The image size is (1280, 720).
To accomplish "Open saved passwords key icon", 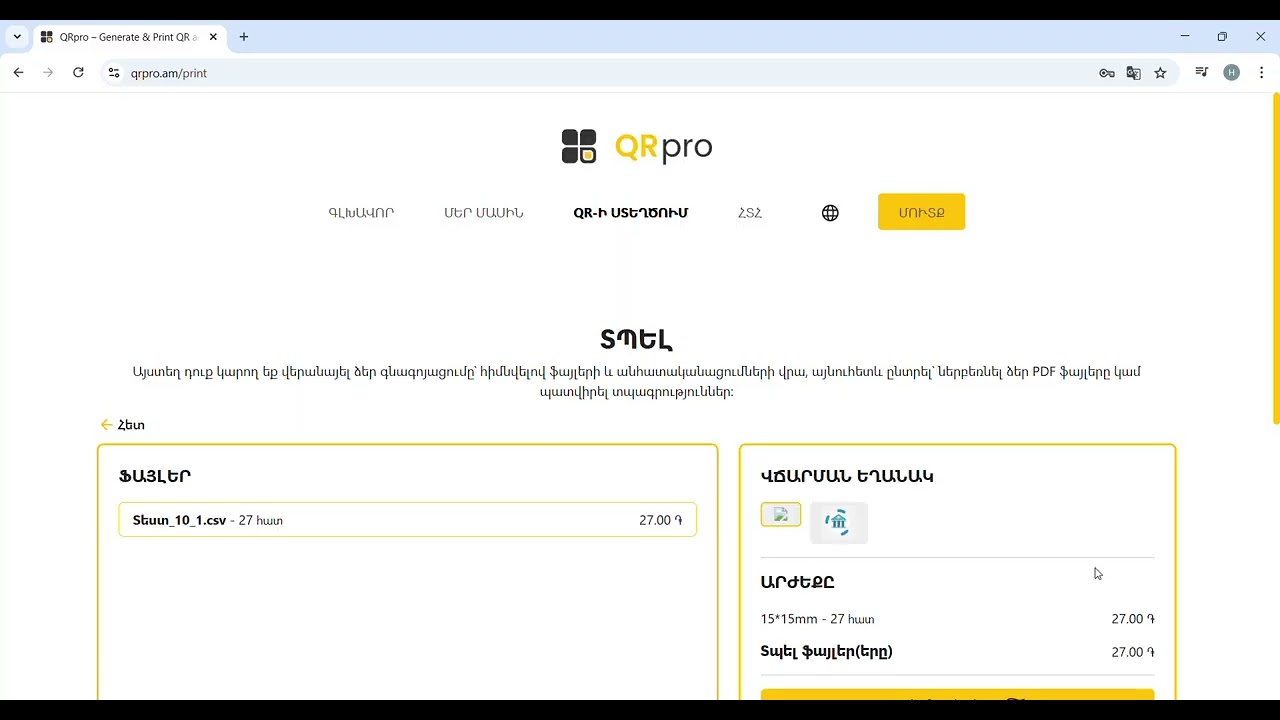I will click(x=1107, y=73).
